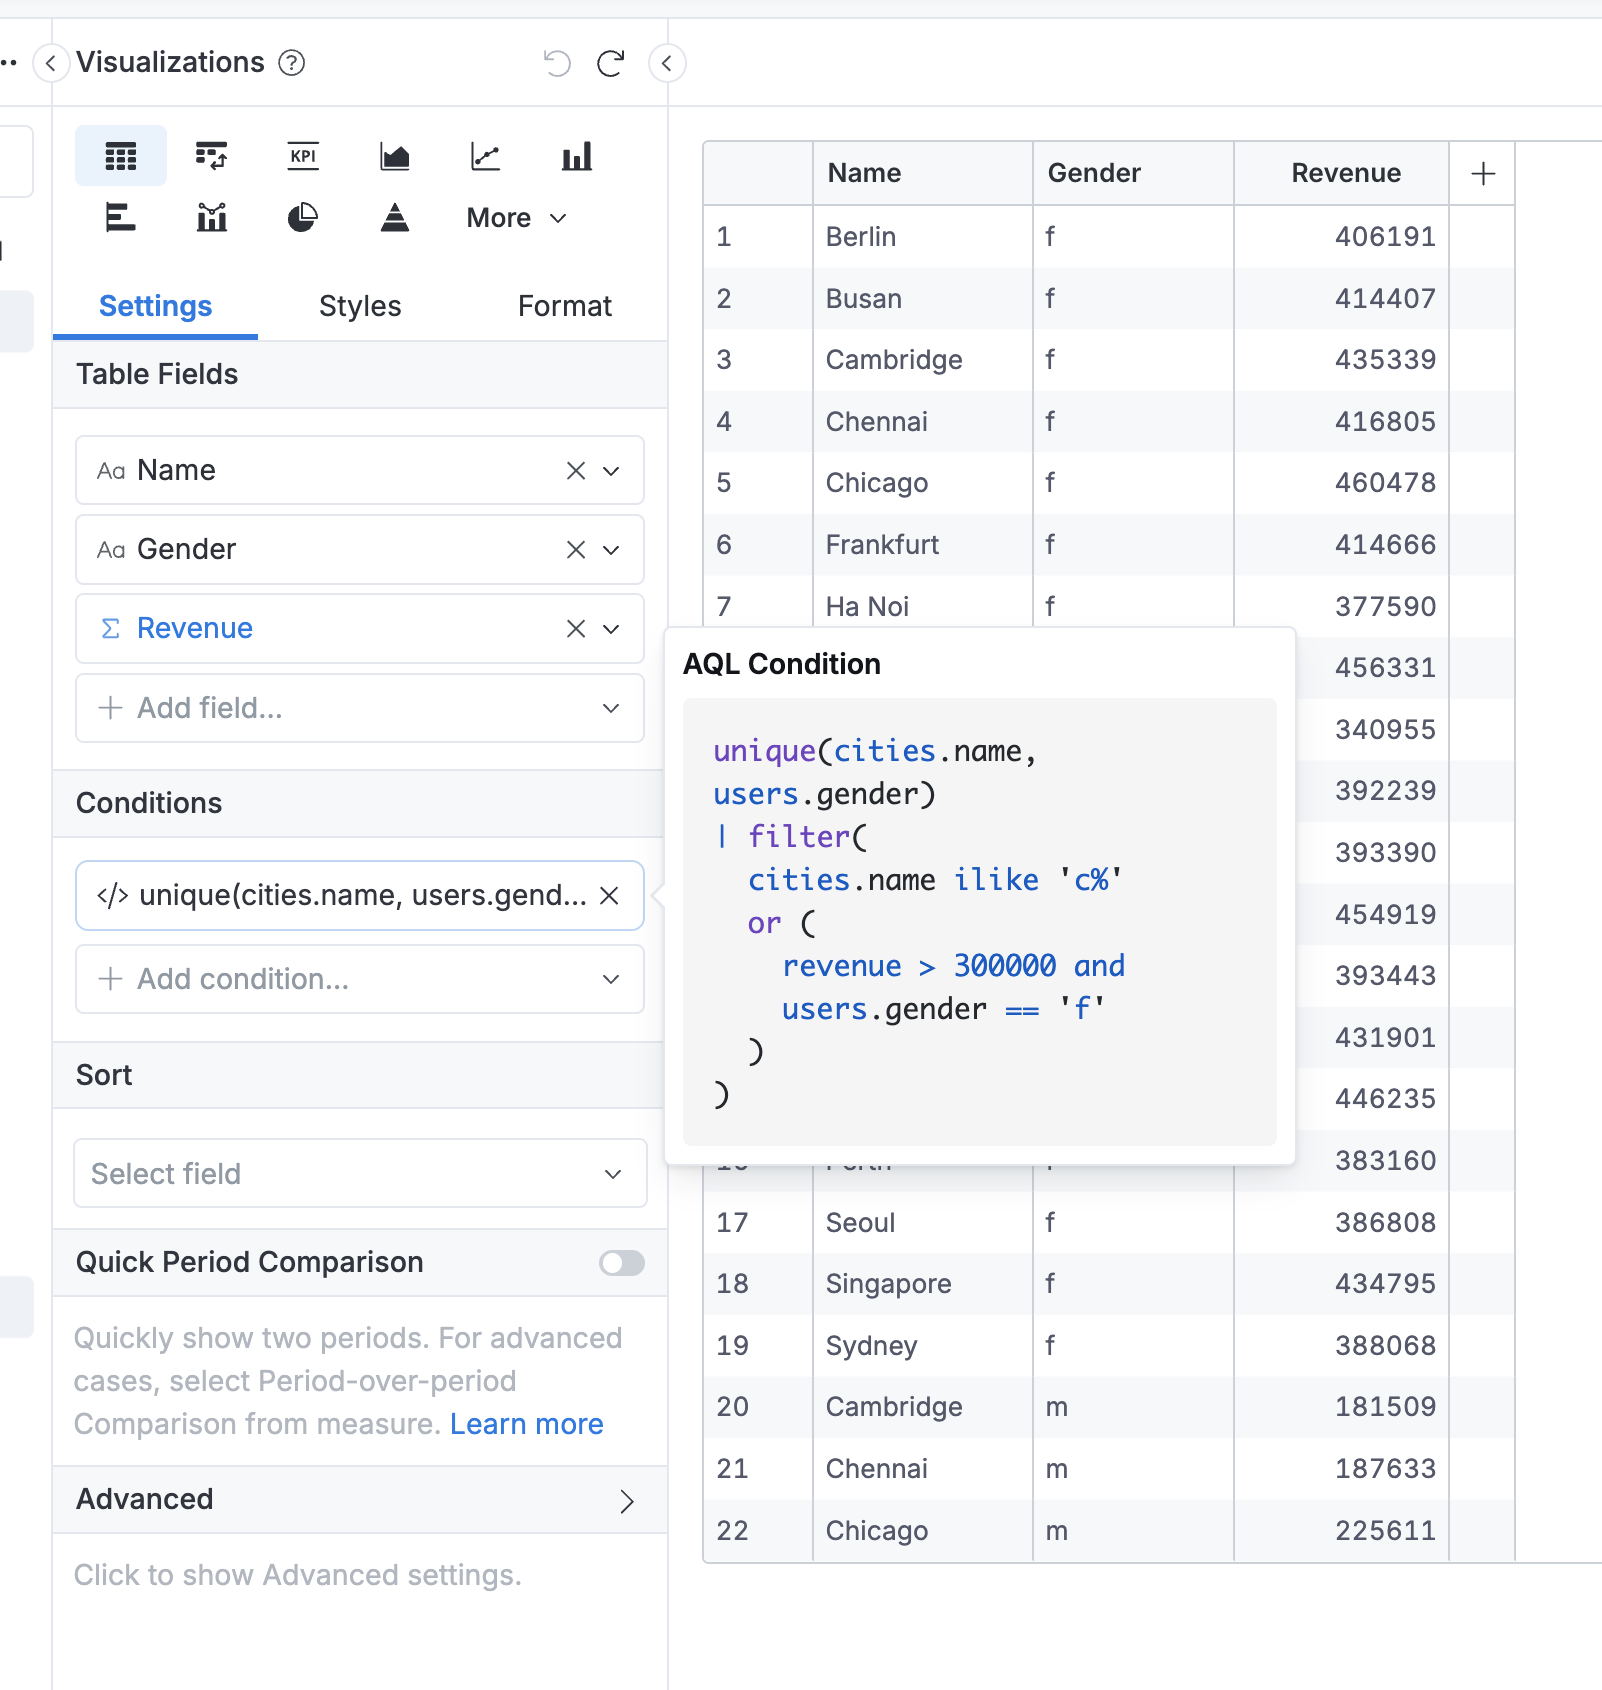Switch to the area chart visualization

coord(395,156)
